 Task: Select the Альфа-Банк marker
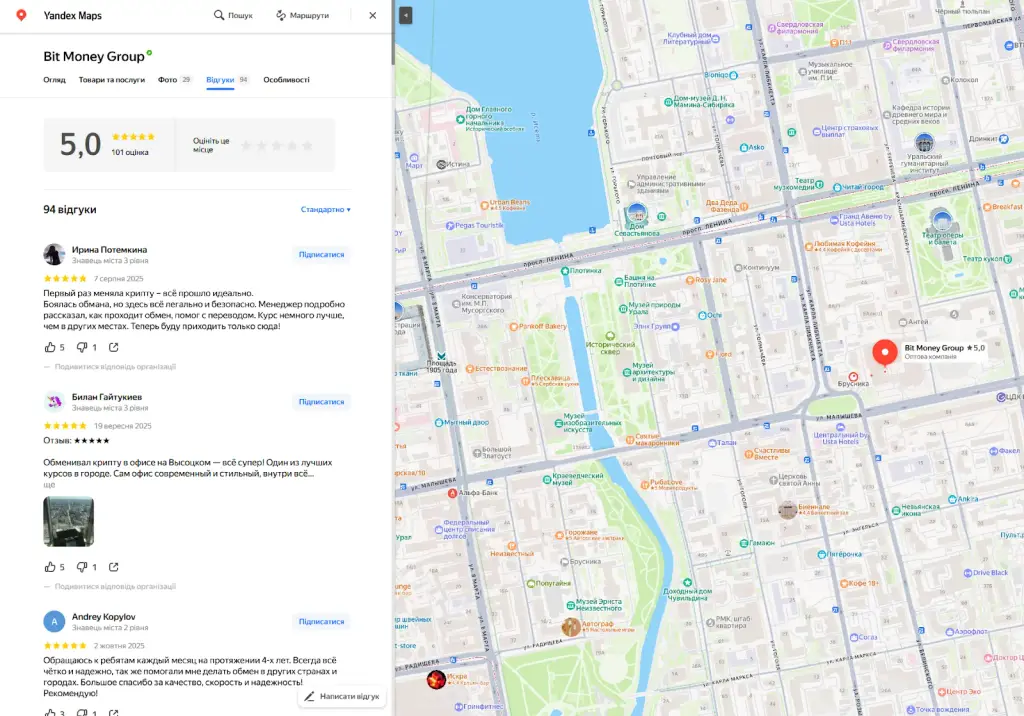click(x=452, y=493)
